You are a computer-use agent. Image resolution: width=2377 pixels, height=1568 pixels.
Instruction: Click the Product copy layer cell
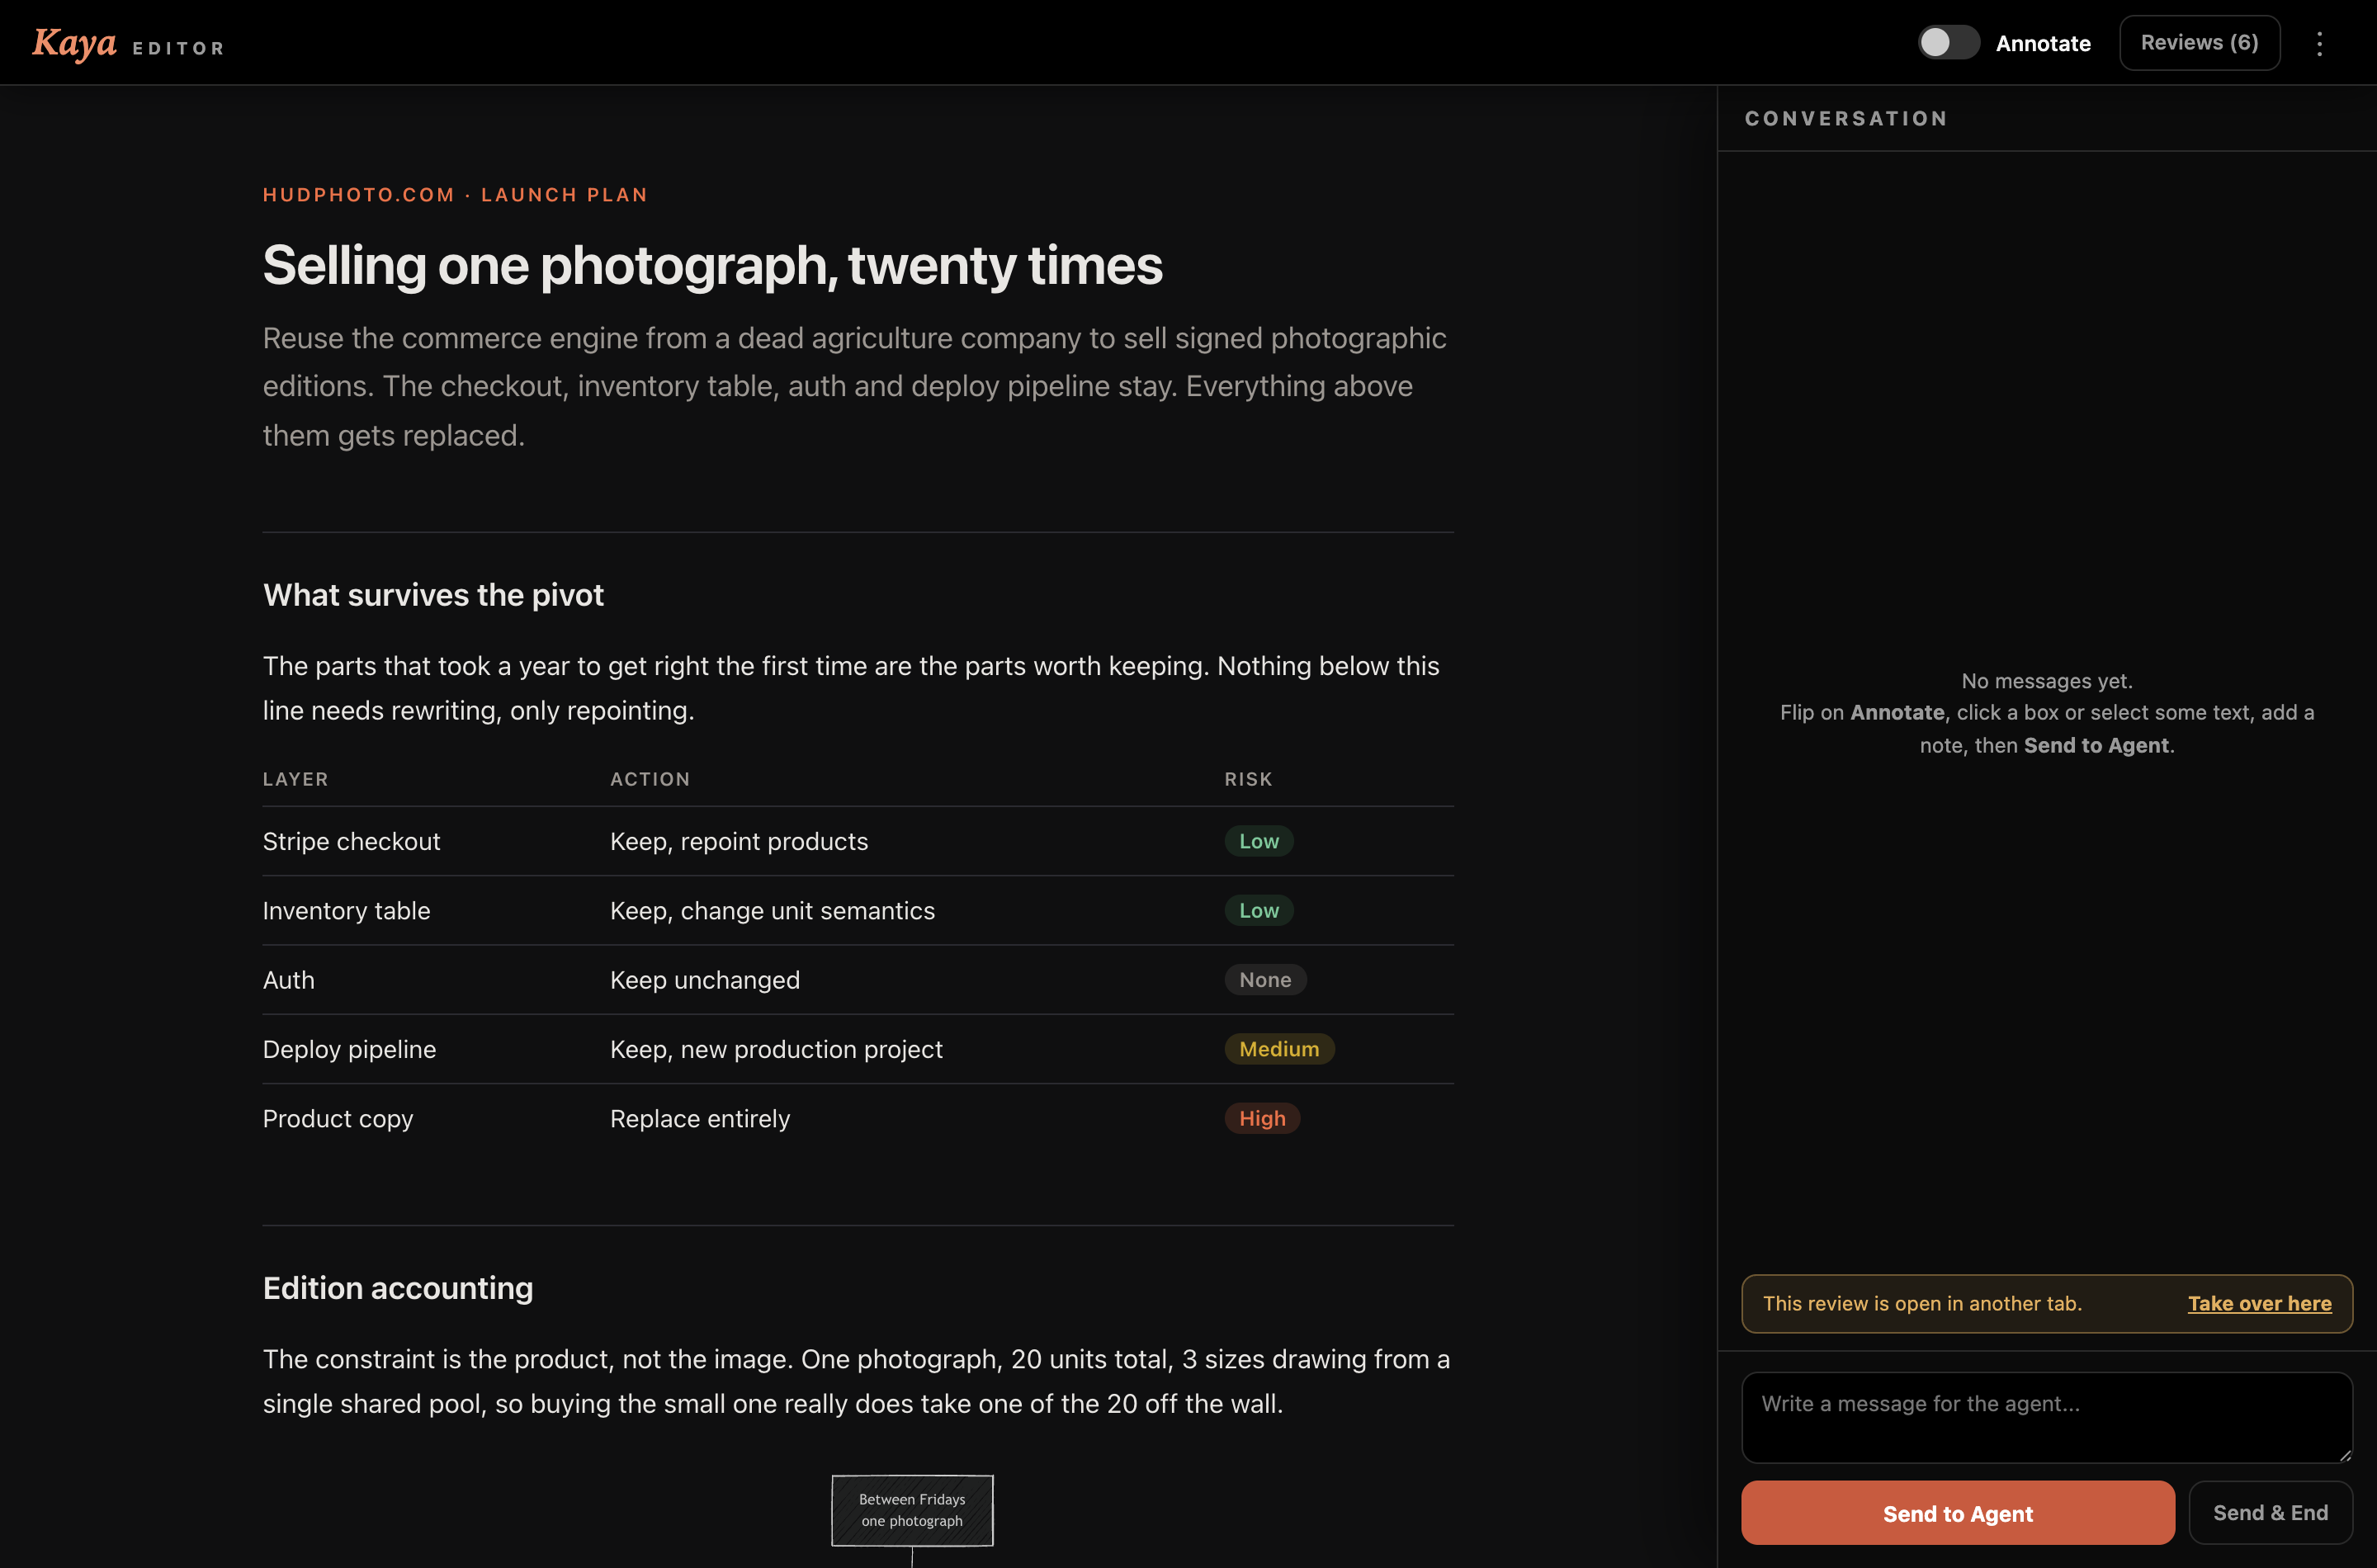click(x=337, y=1118)
